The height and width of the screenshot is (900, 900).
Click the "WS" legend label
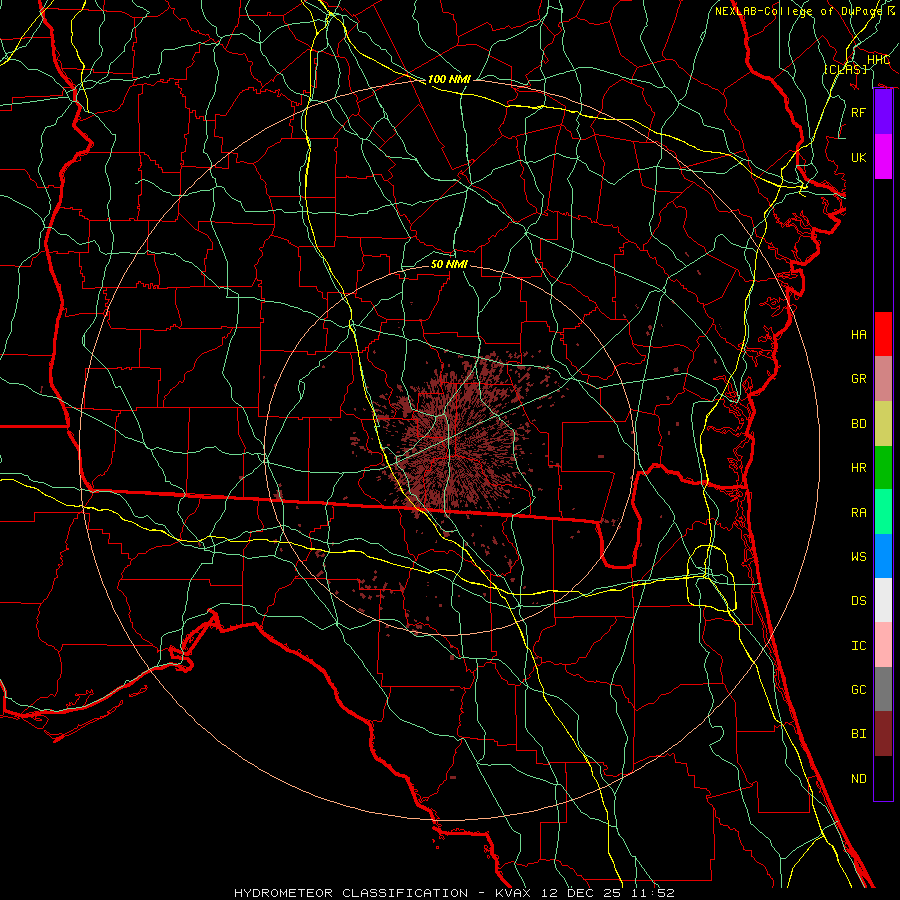click(x=858, y=557)
